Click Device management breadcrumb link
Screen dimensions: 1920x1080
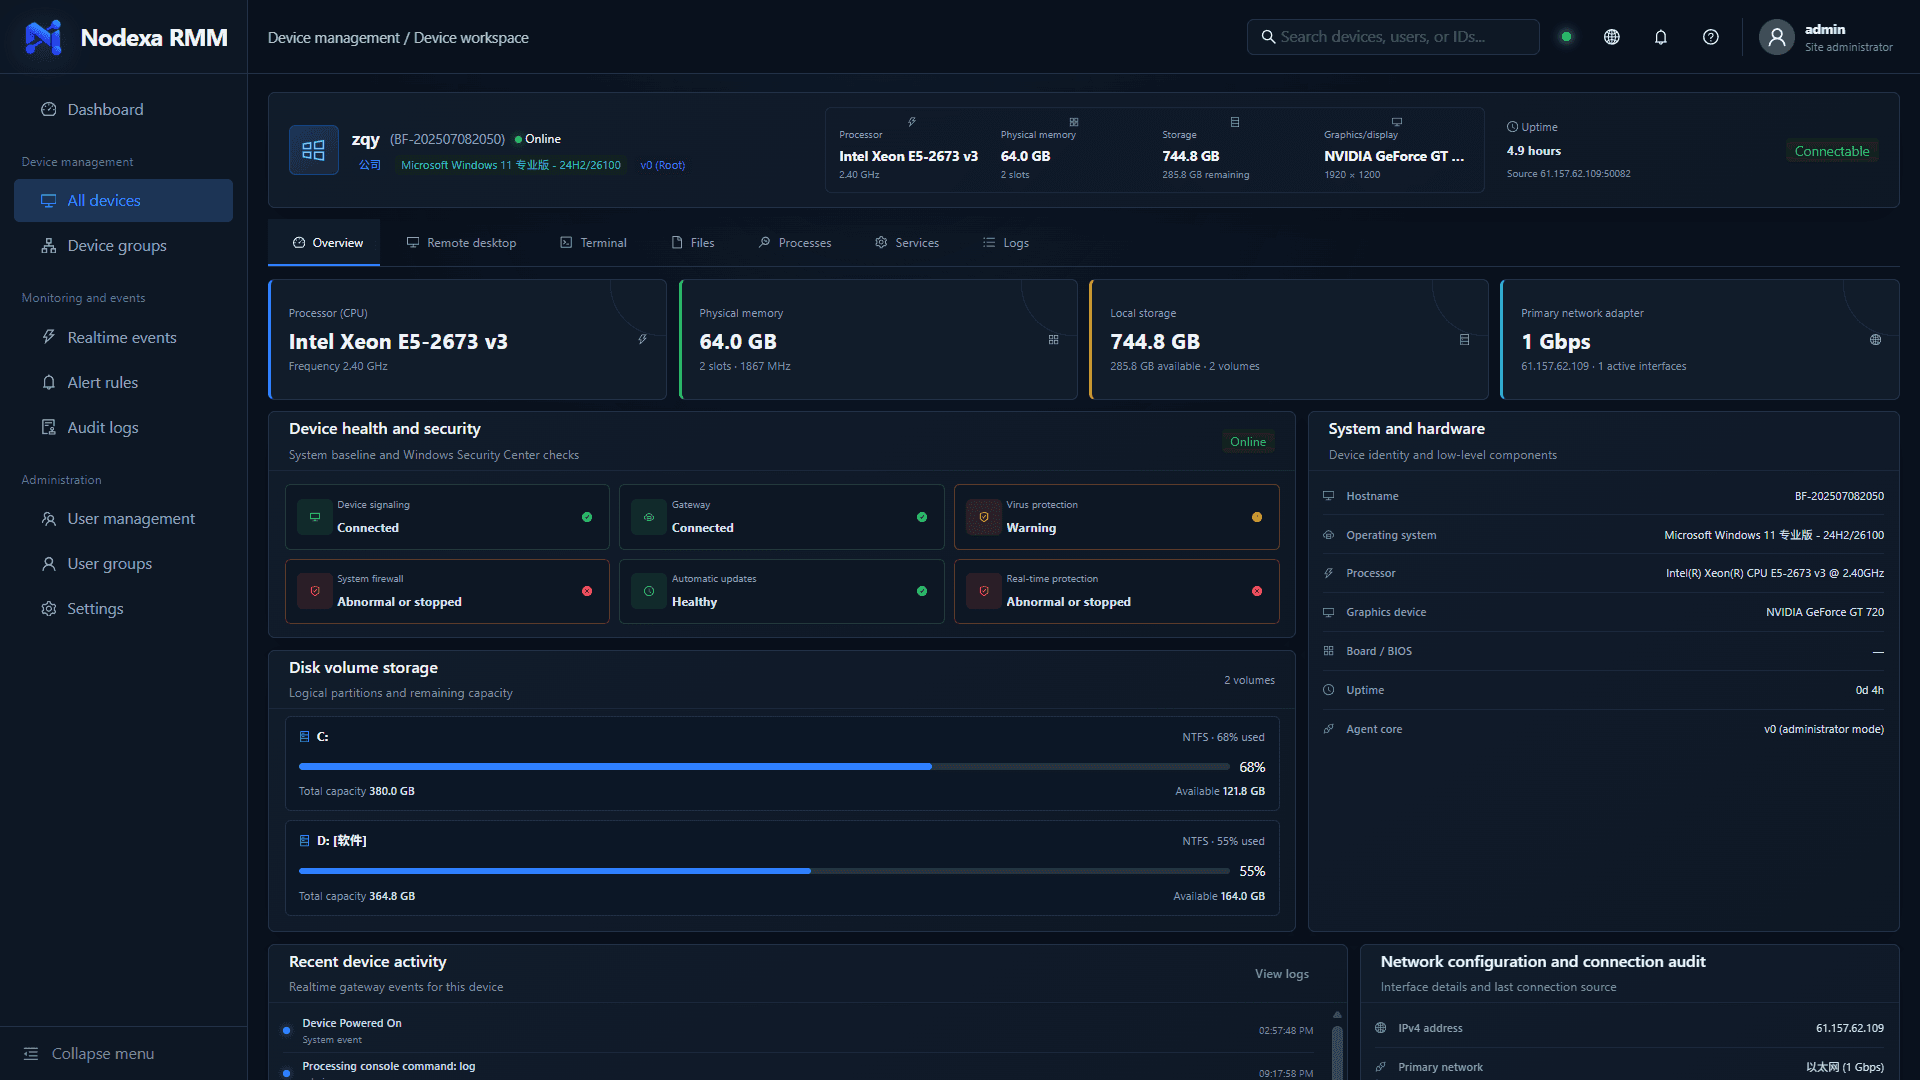333,38
